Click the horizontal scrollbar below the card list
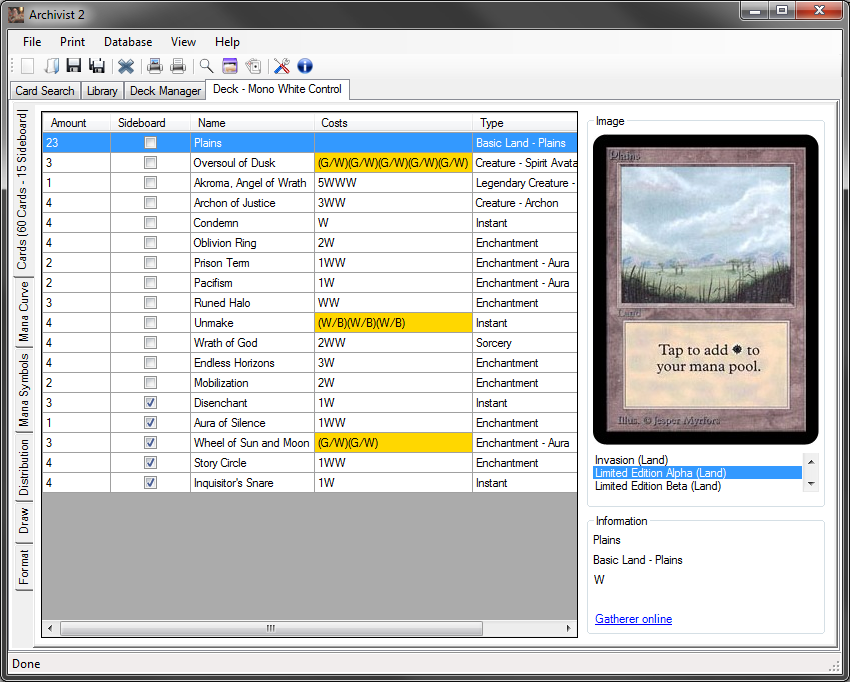 270,628
